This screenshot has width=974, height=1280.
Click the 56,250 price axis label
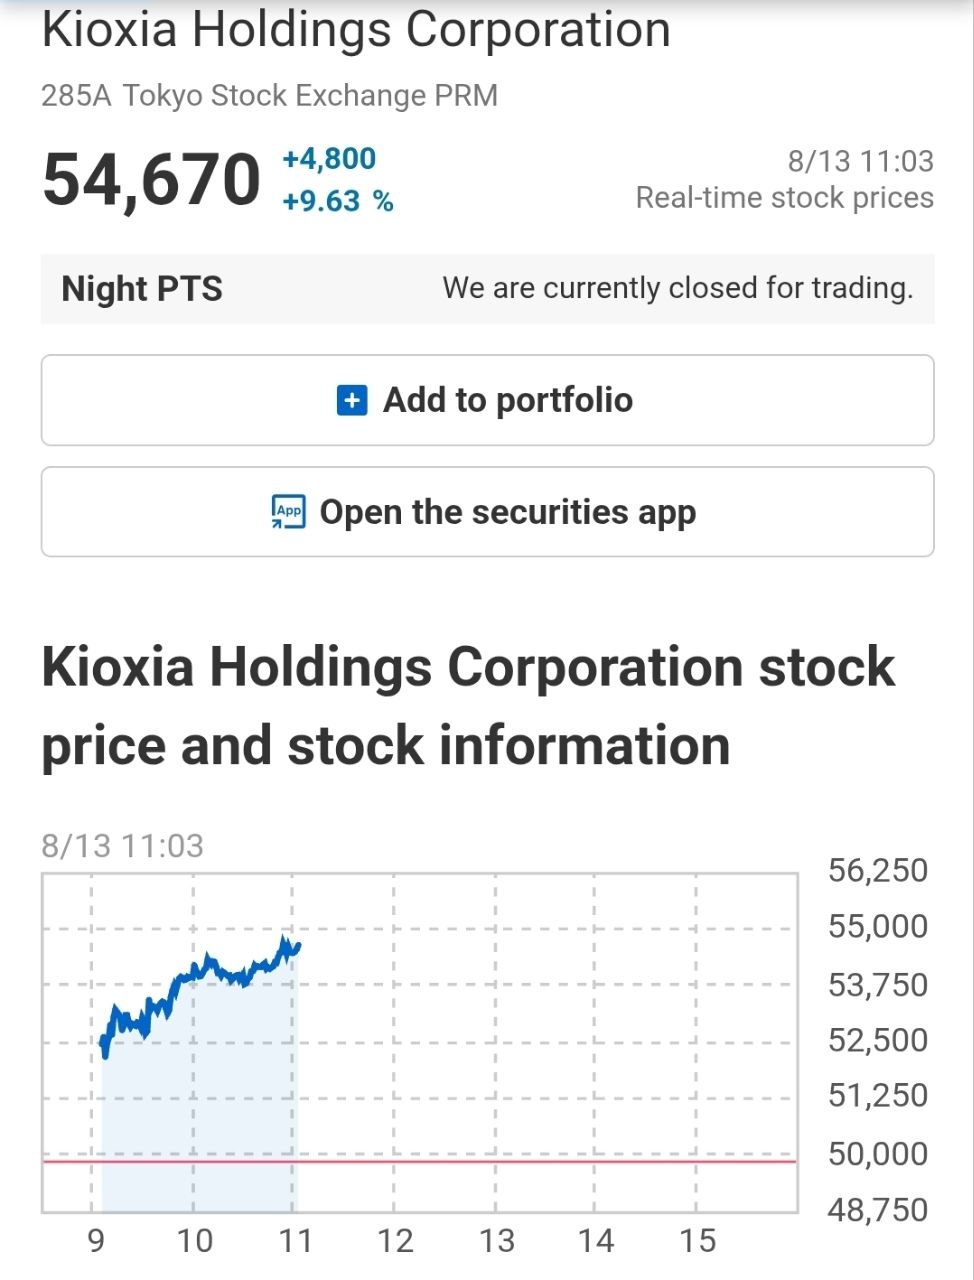click(878, 870)
